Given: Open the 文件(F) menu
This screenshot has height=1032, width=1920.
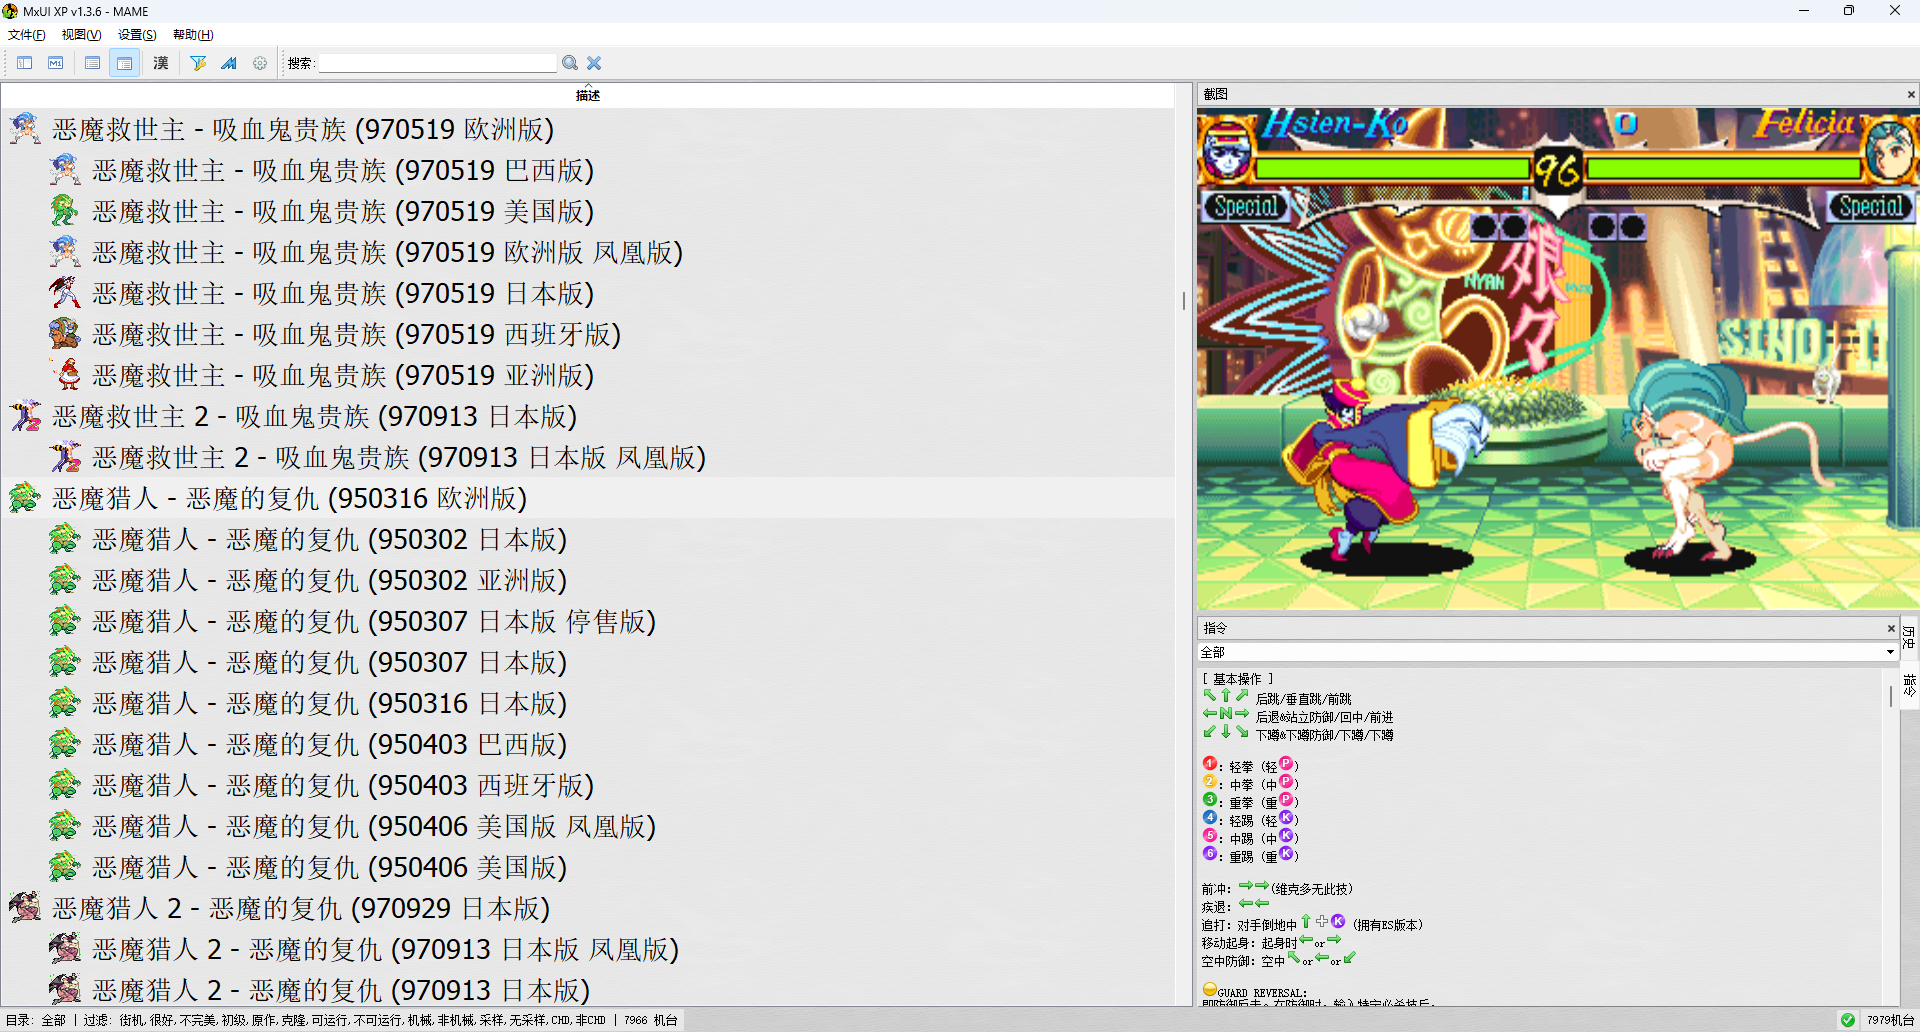Looking at the screenshot, I should point(27,35).
